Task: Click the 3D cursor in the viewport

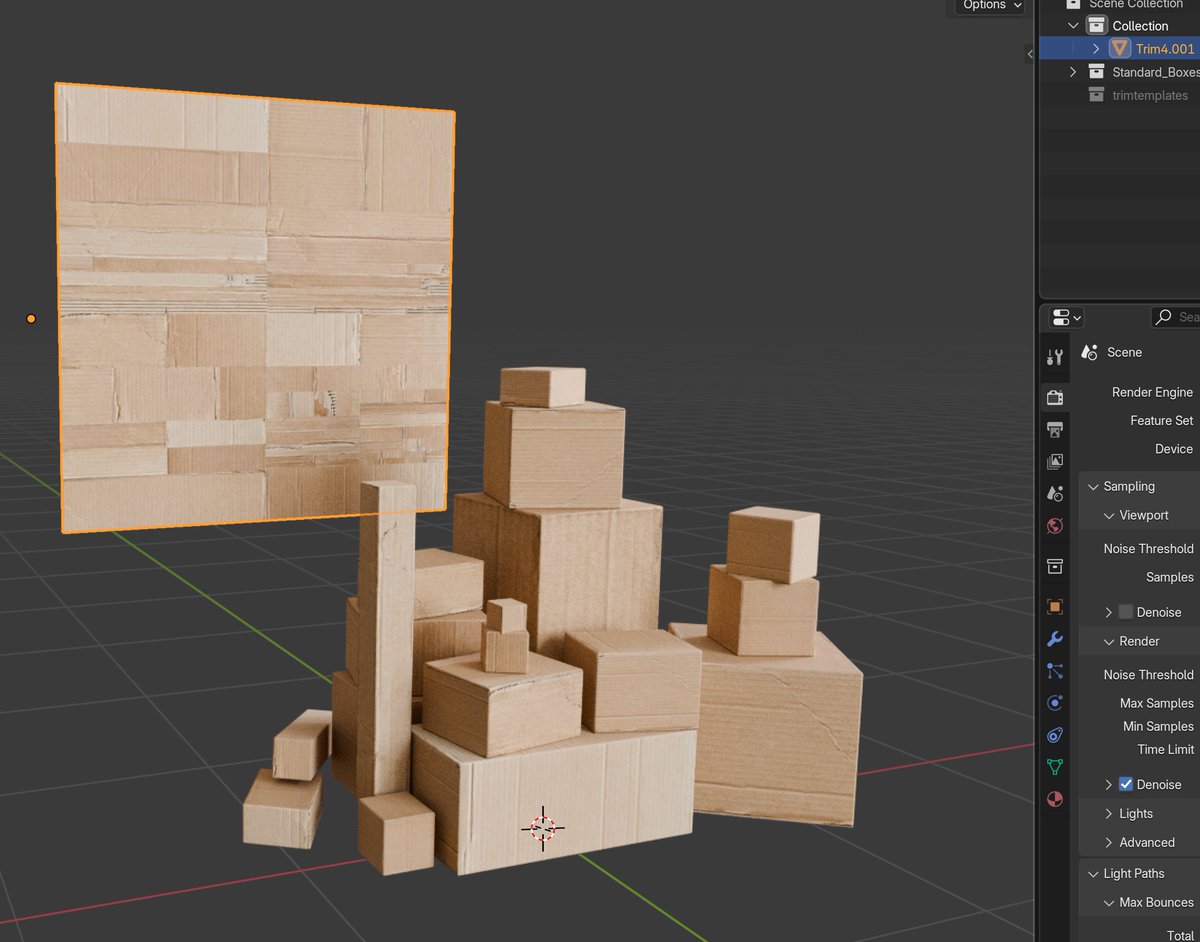Action: click(543, 828)
